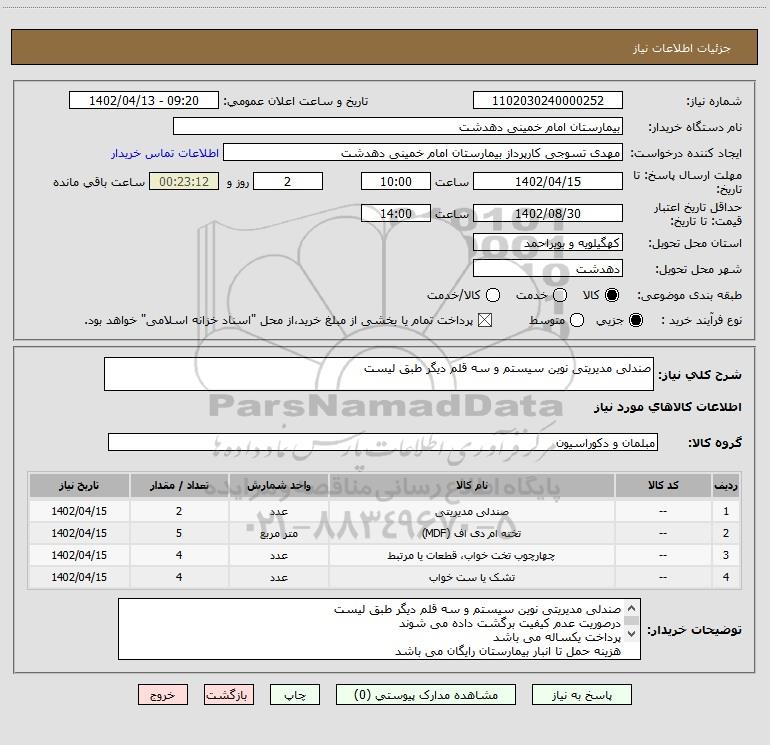Click the جزئیات اطلاعات نیاز header title

[x=682, y=48]
